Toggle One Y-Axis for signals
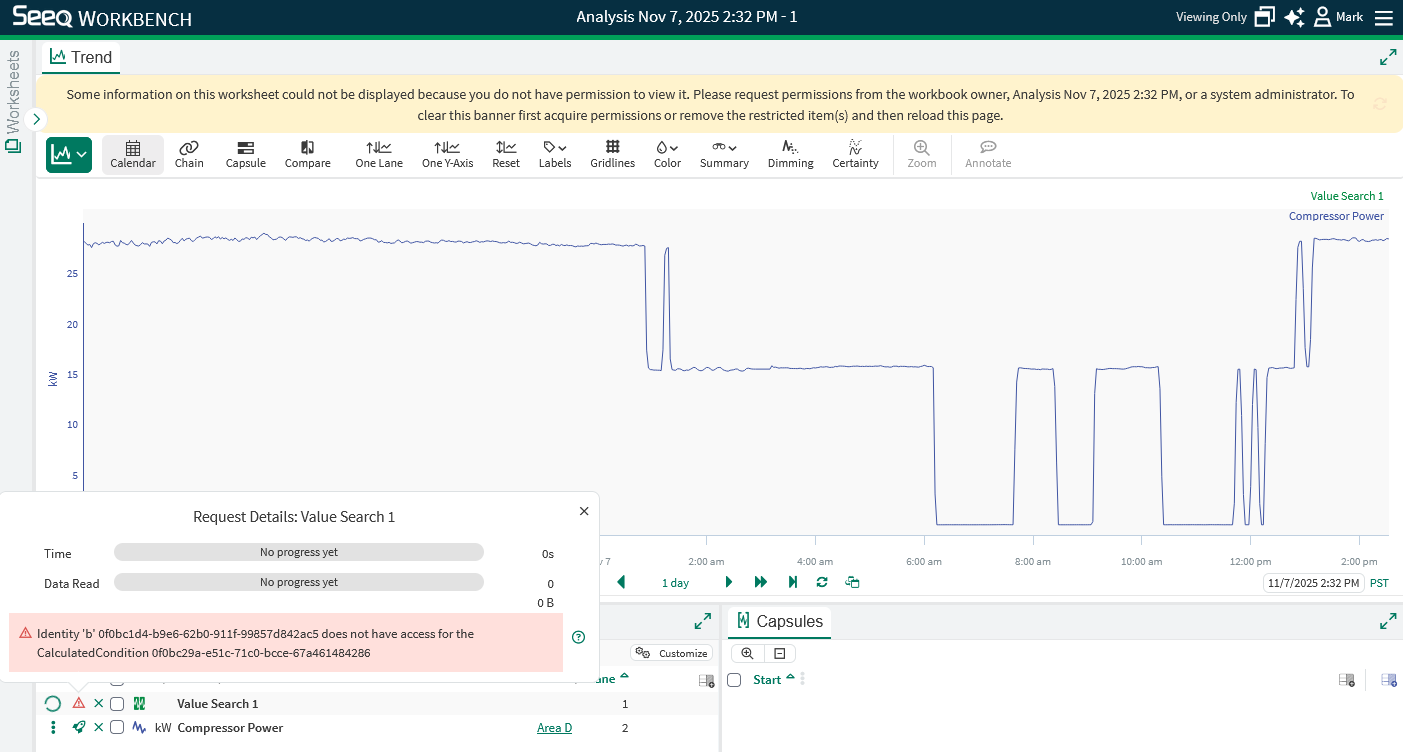Viewport: 1403px width, 752px height. 447,154
